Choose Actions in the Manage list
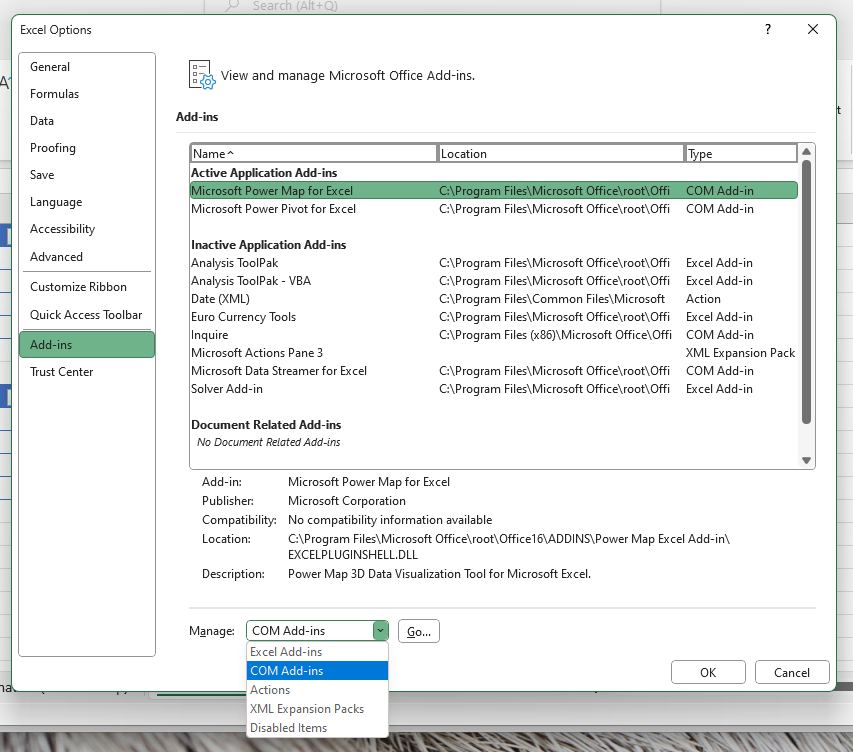Viewport: 853px width, 752px height. pyautogui.click(x=317, y=690)
